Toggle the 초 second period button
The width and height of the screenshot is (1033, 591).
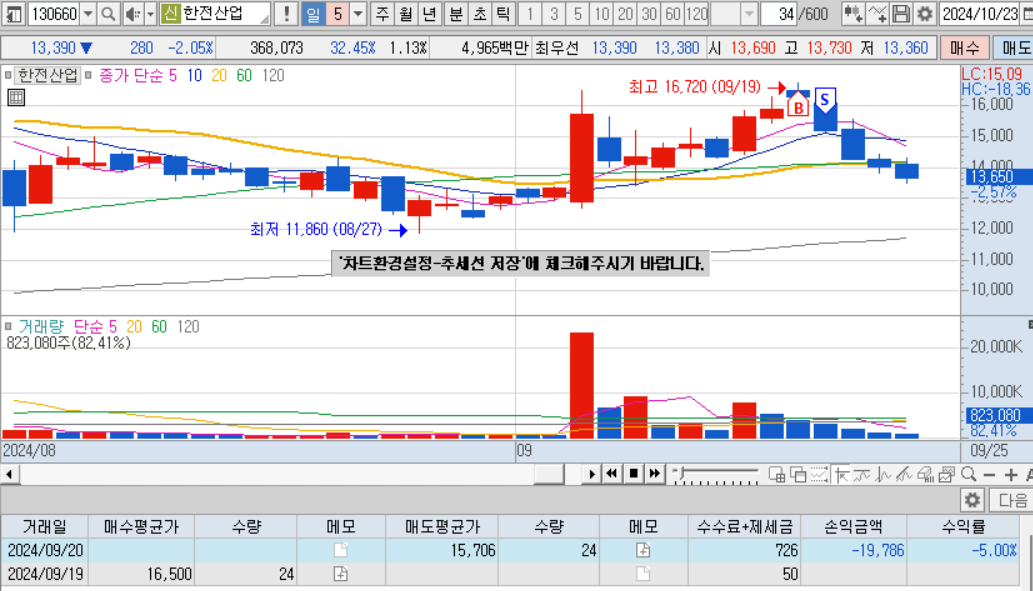coord(479,14)
